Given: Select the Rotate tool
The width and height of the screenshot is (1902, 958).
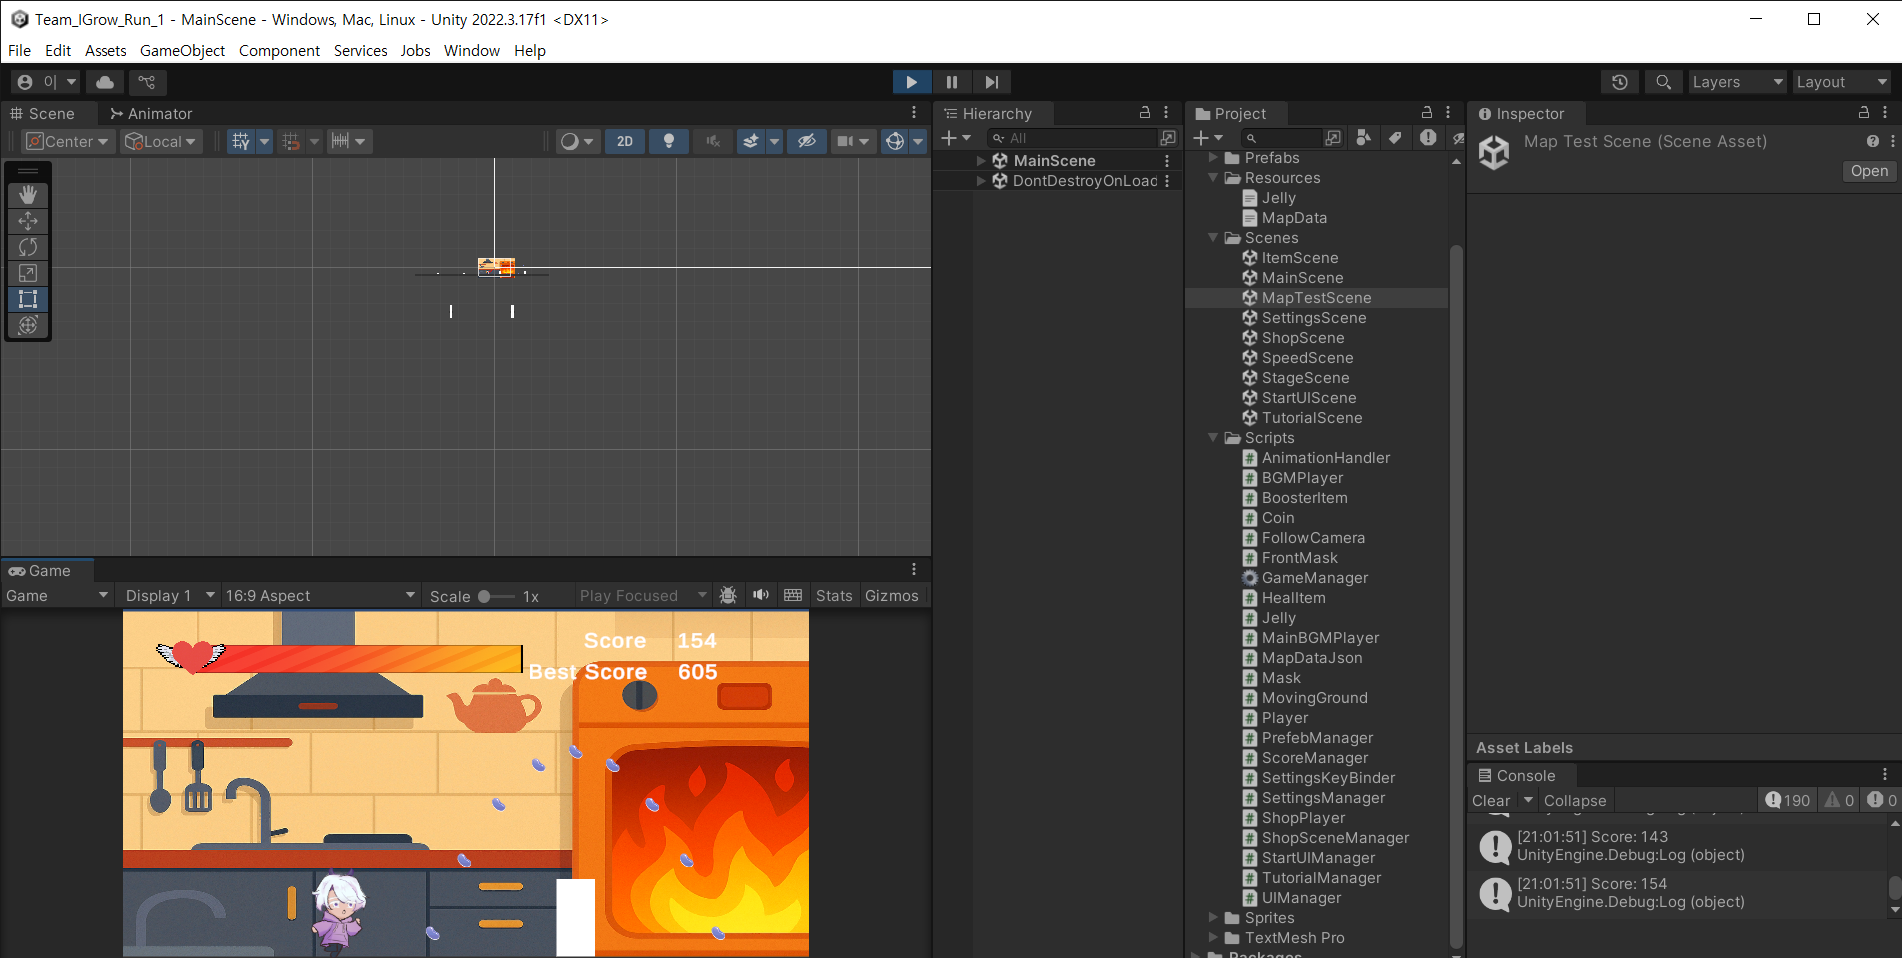Looking at the screenshot, I should click(28, 247).
